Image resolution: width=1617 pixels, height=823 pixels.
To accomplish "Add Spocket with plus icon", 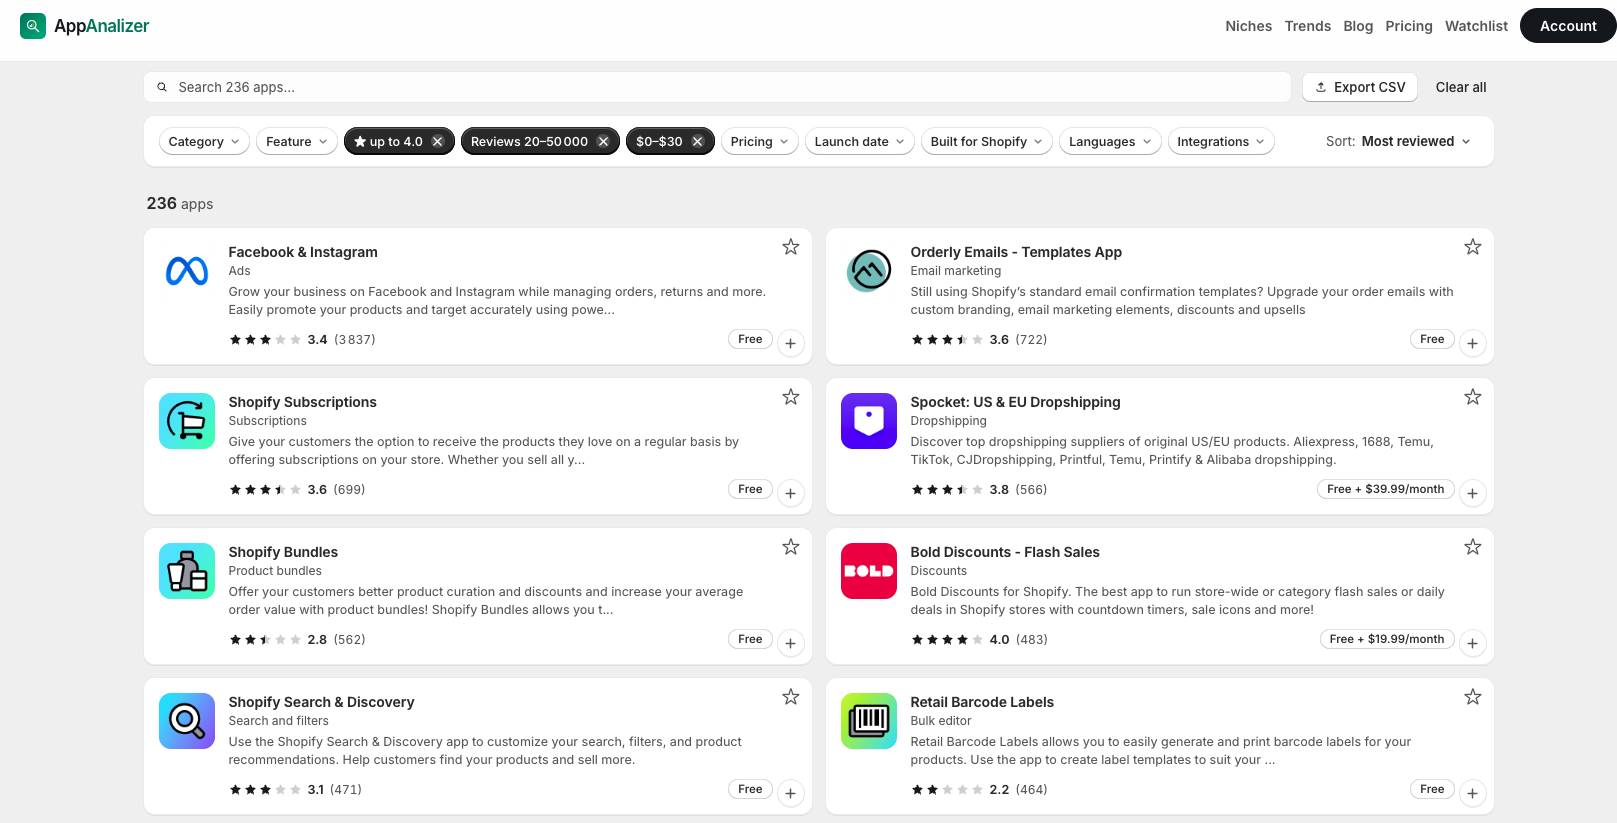I will pos(1472,493).
